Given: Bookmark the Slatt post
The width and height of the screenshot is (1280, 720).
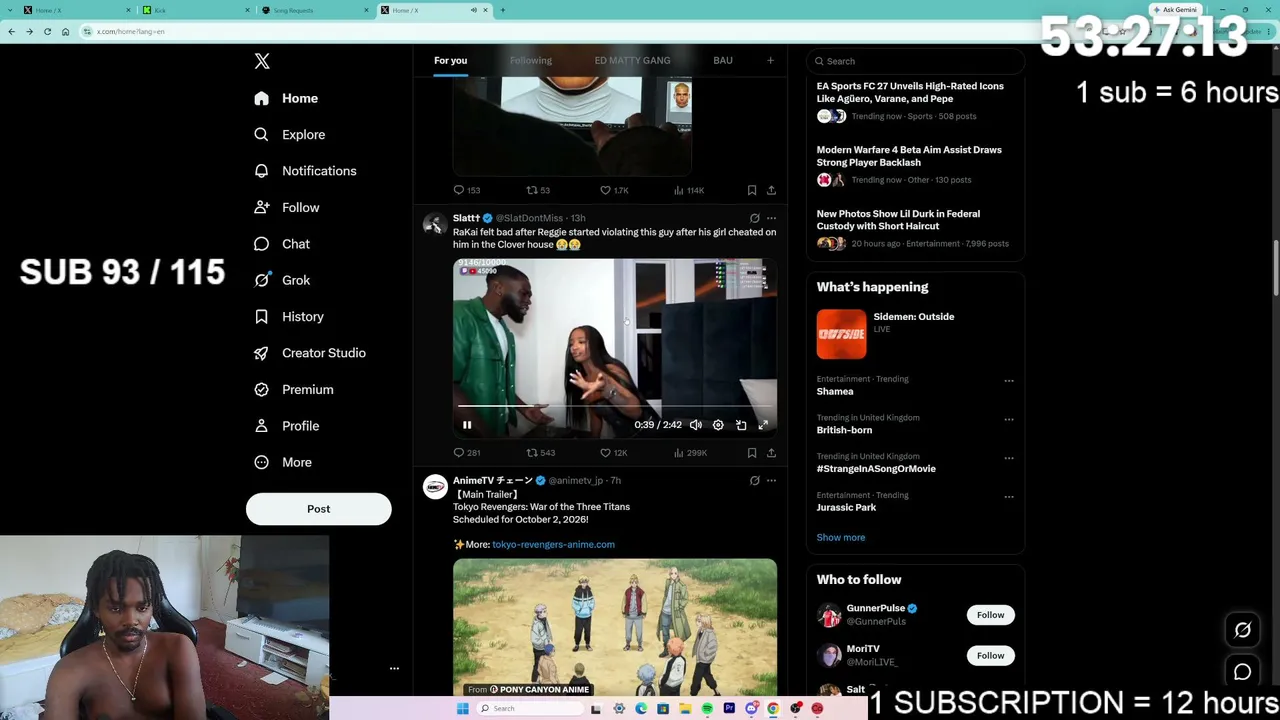Looking at the screenshot, I should pos(752,453).
